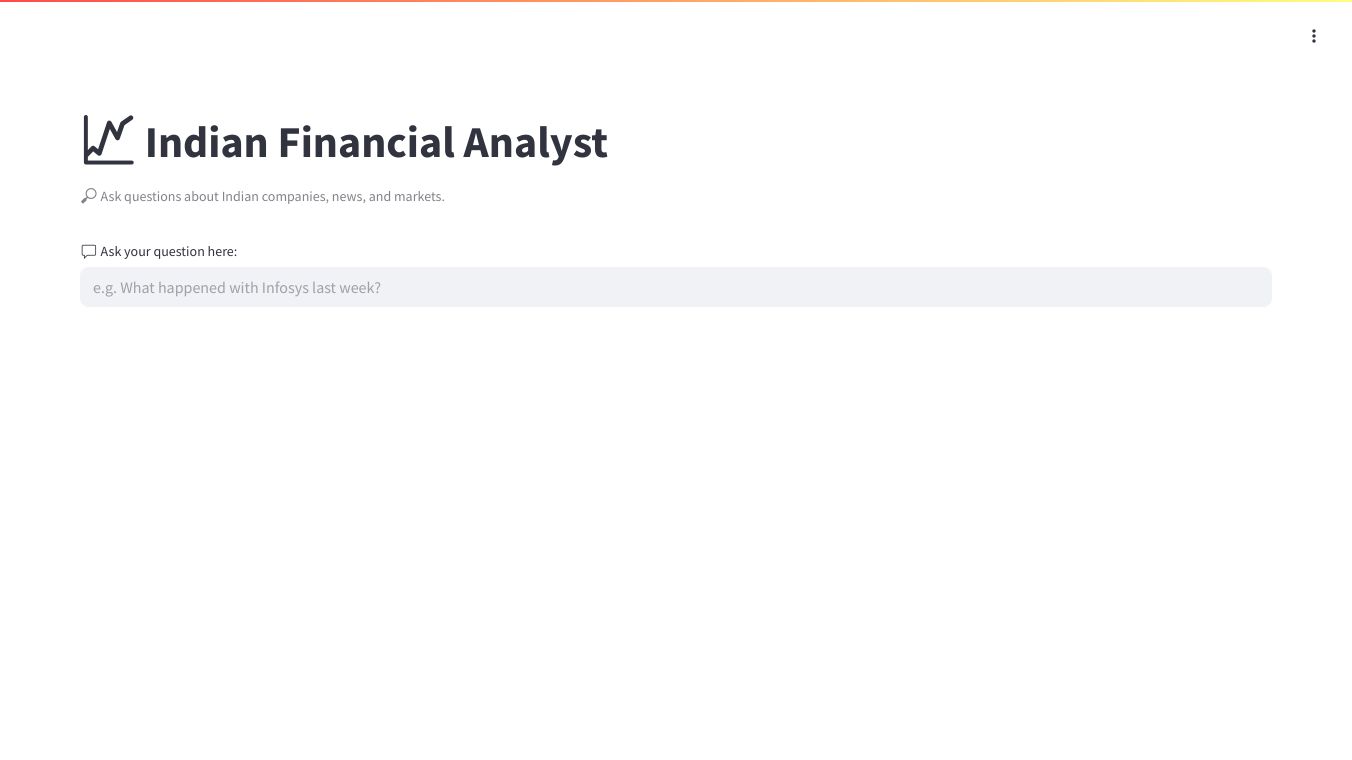The width and height of the screenshot is (1352, 760).
Task: Open the three-dot main menu
Action: click(1313, 36)
